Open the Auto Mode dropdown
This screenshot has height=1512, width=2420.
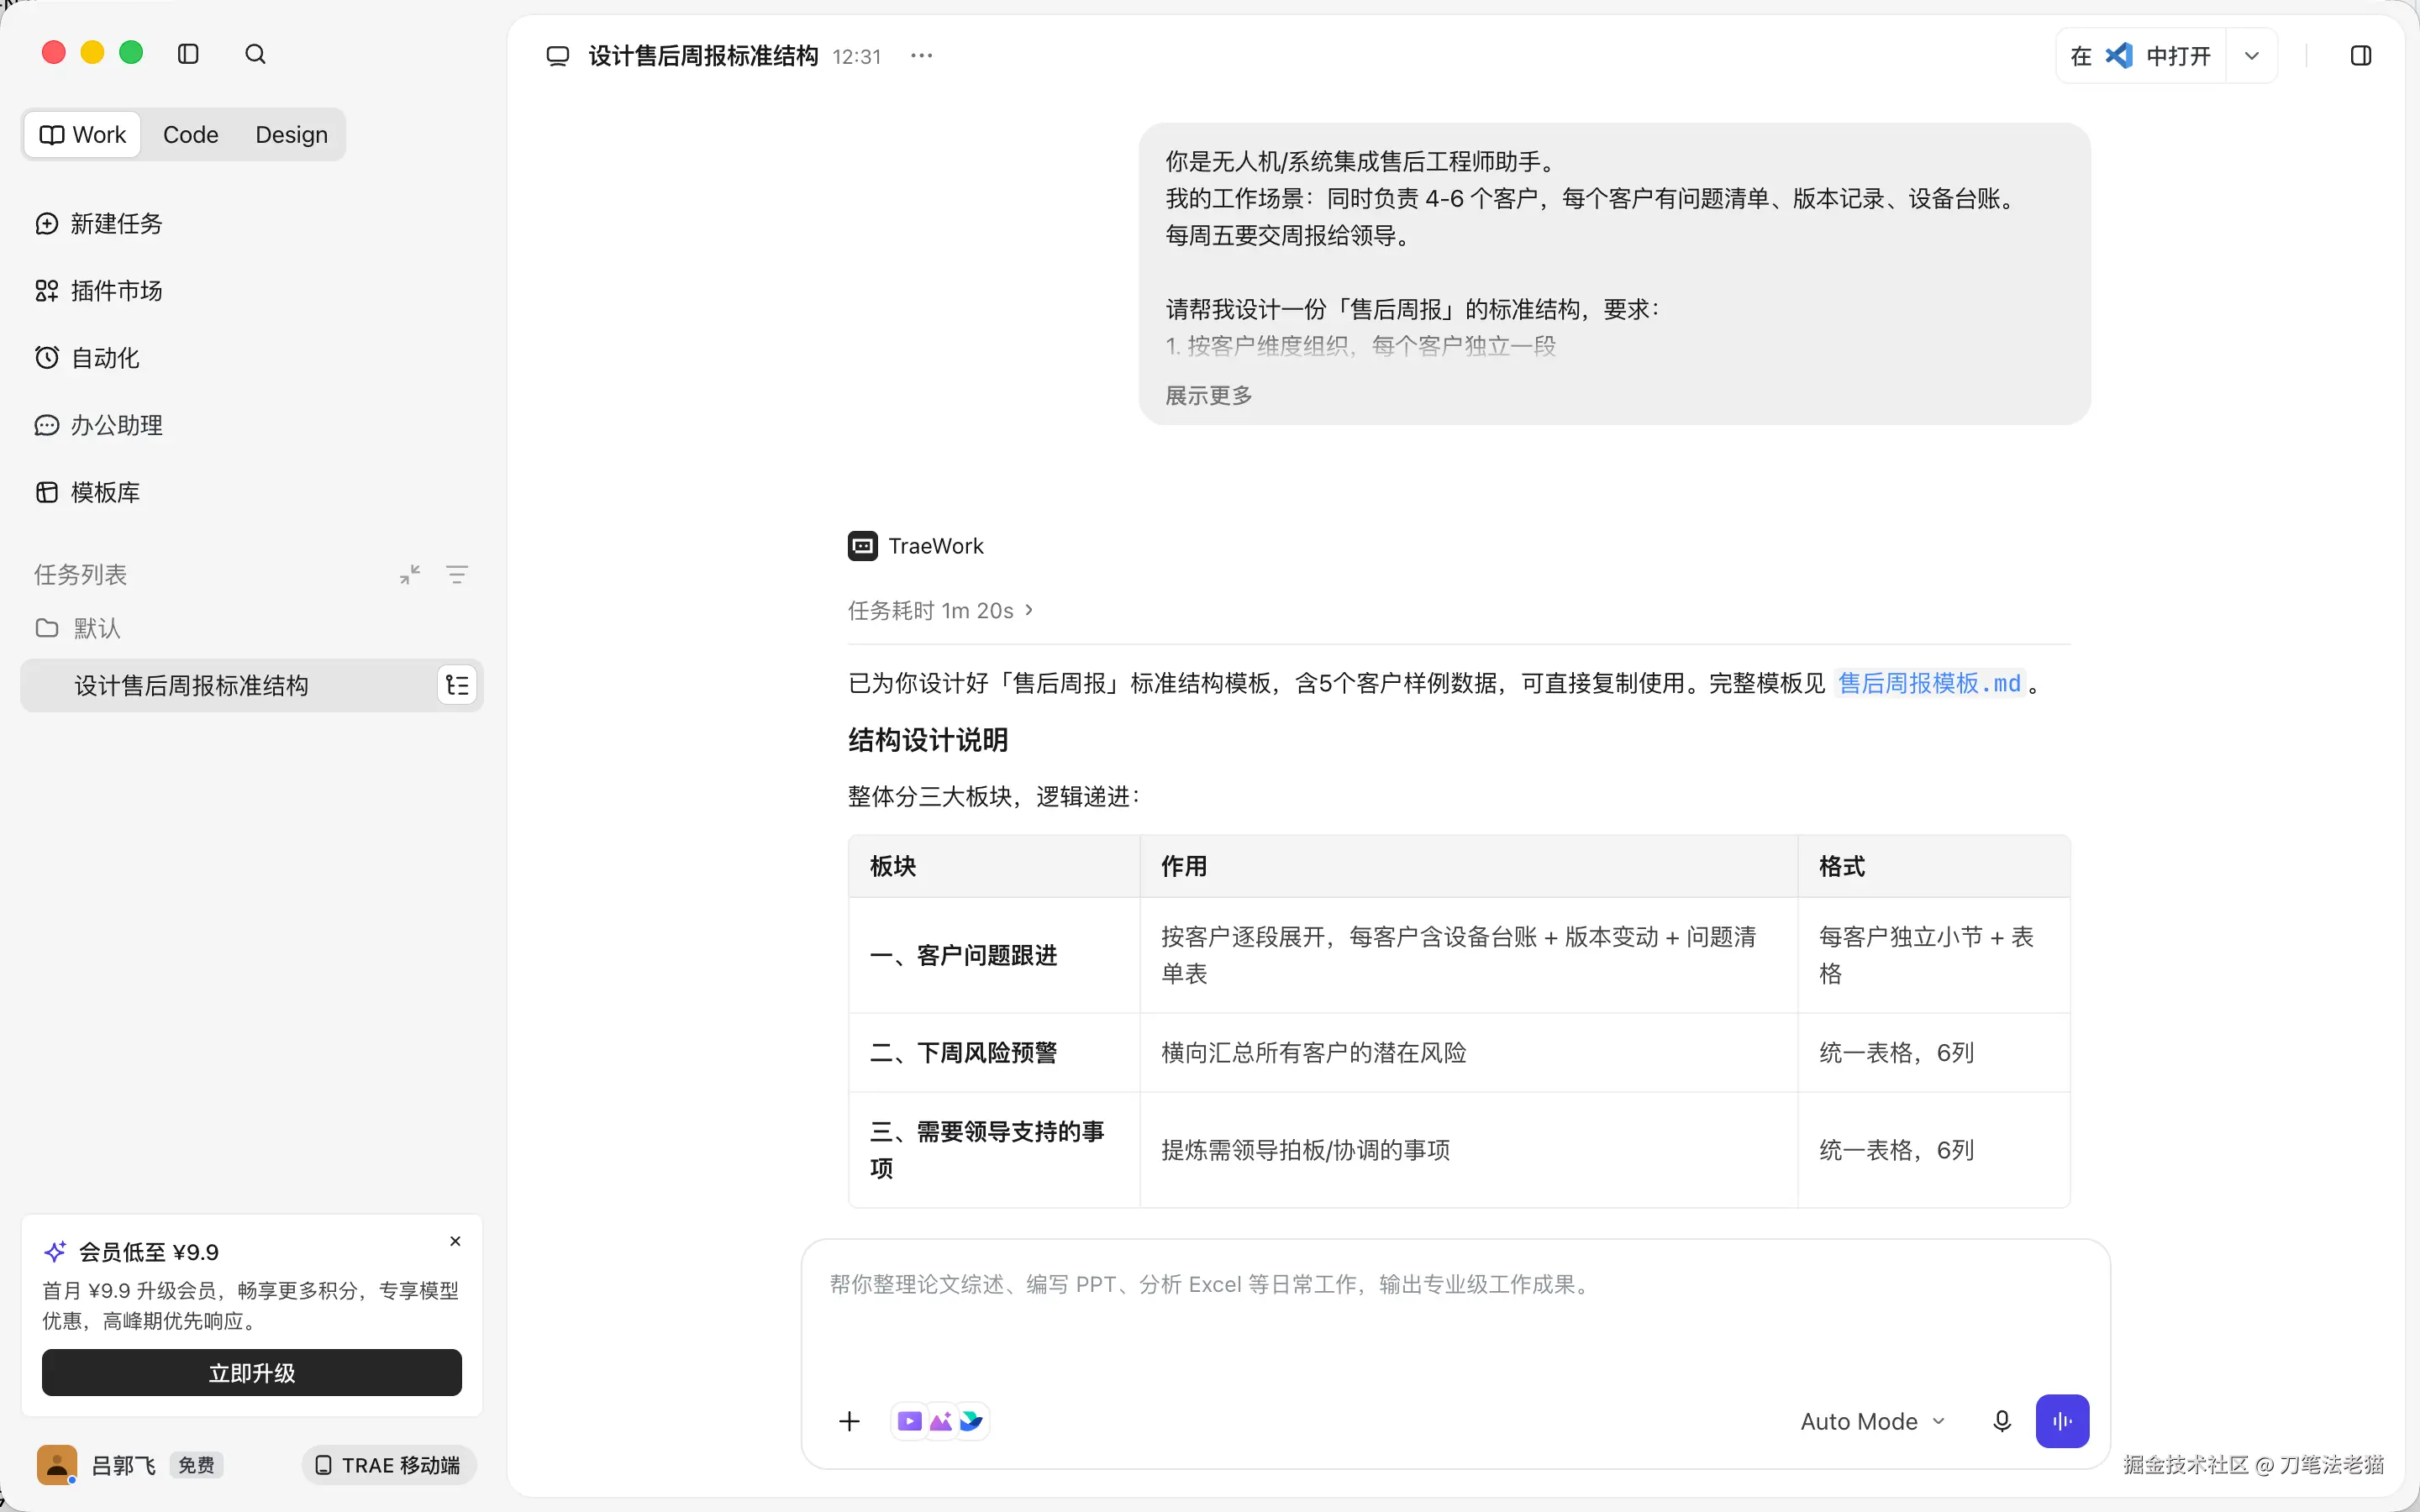click(x=1873, y=1421)
